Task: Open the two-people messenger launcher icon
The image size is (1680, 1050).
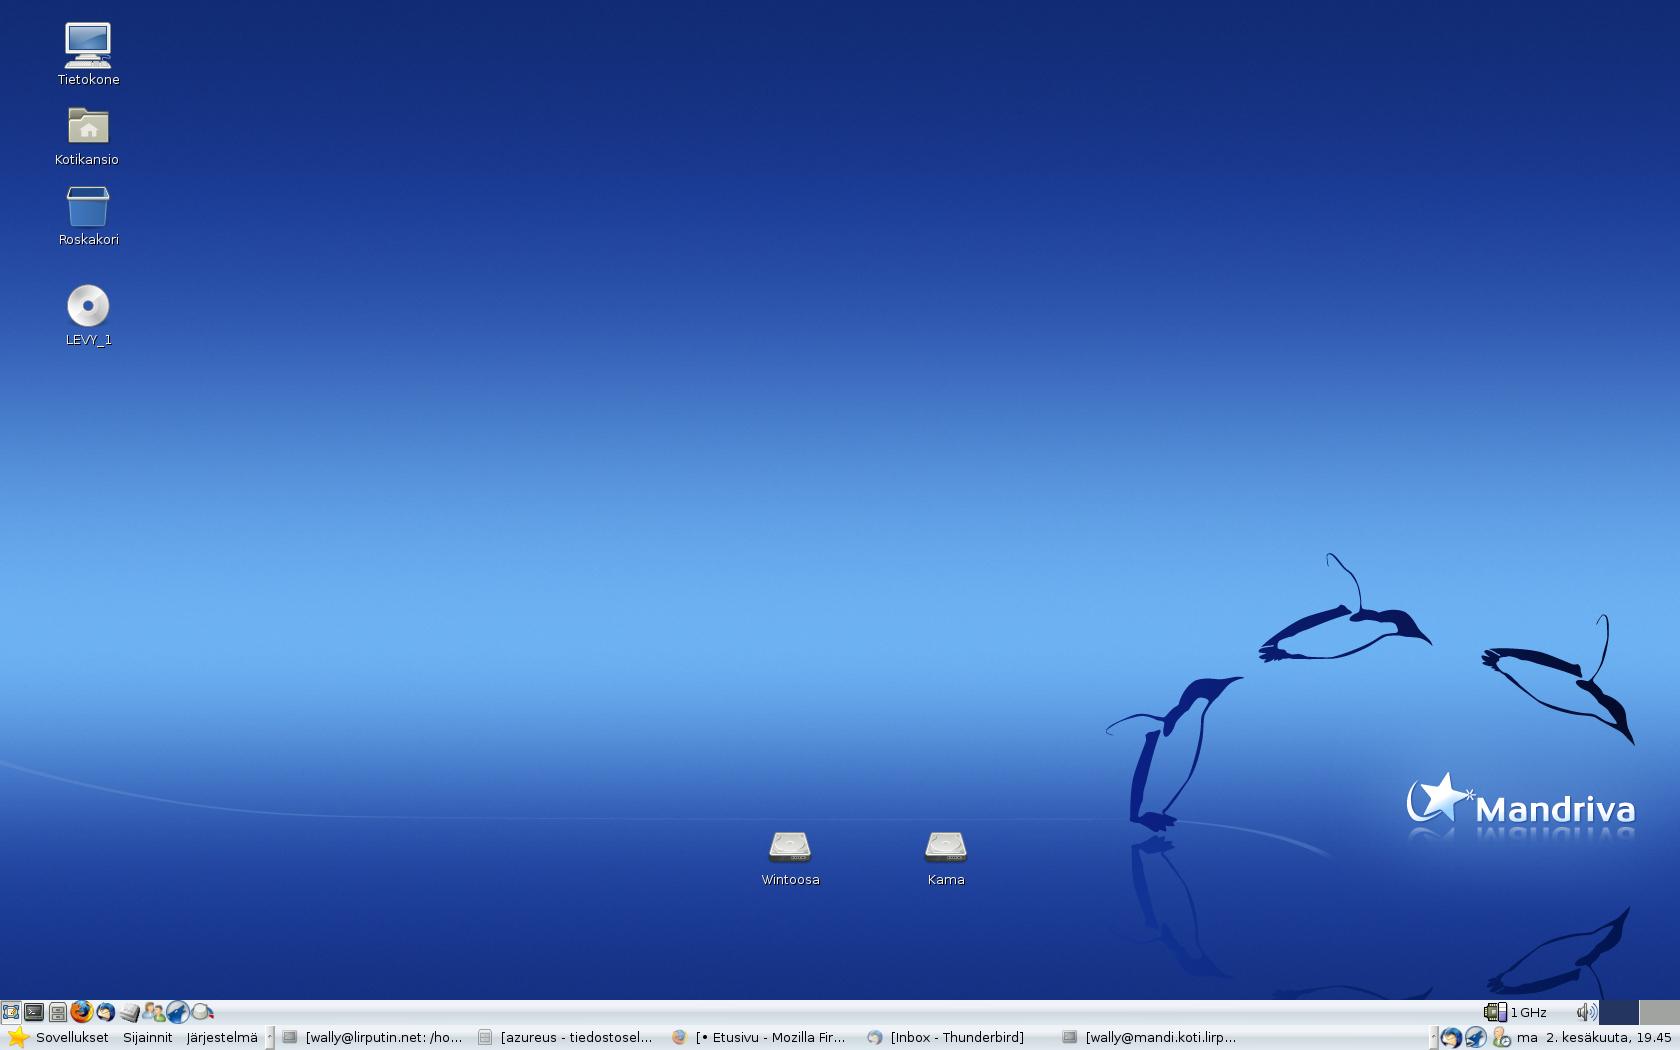Action: click(x=154, y=1012)
